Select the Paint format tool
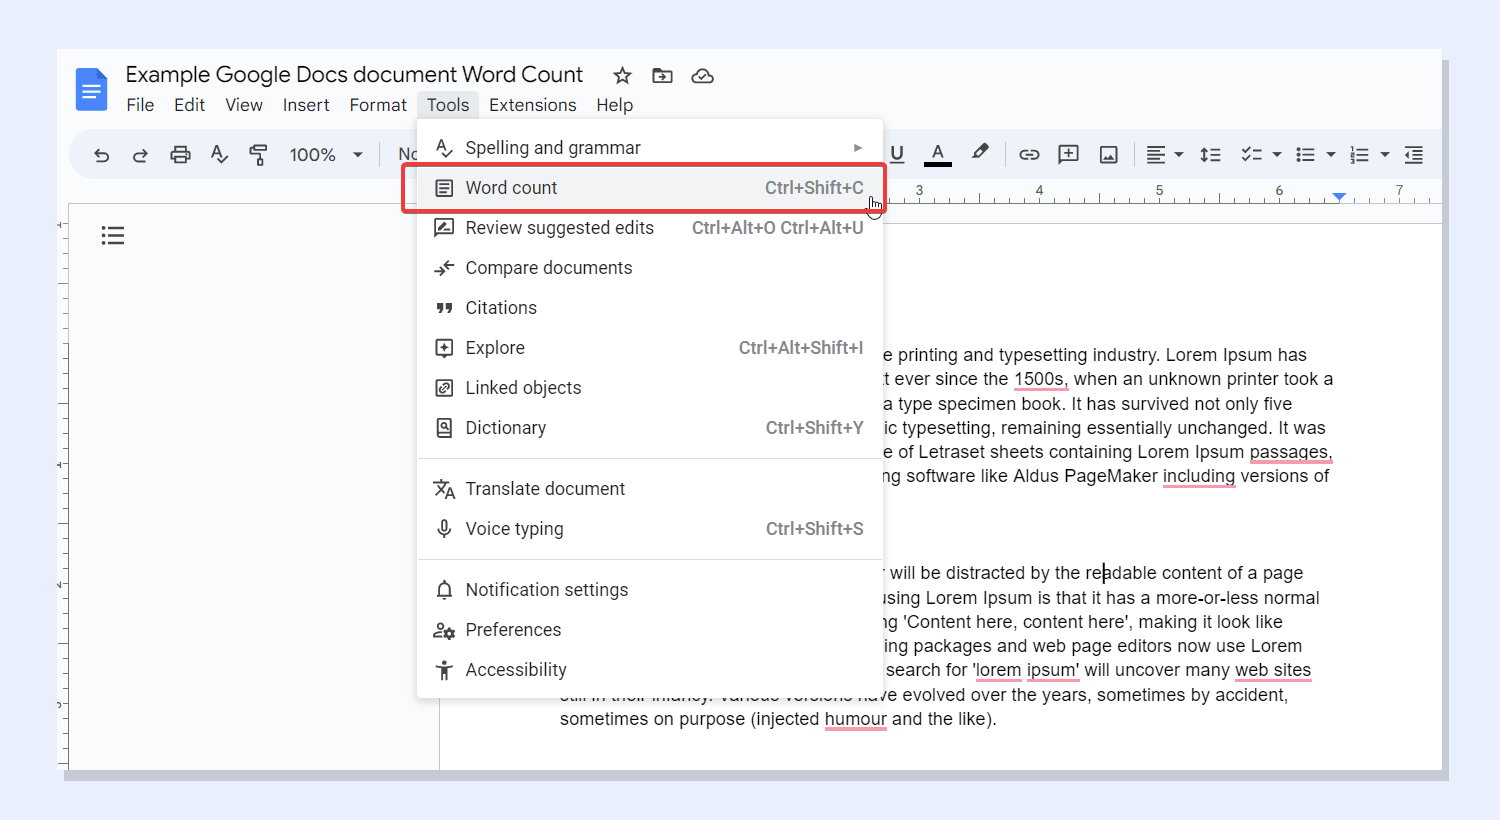The width and height of the screenshot is (1500, 820). pyautogui.click(x=259, y=154)
